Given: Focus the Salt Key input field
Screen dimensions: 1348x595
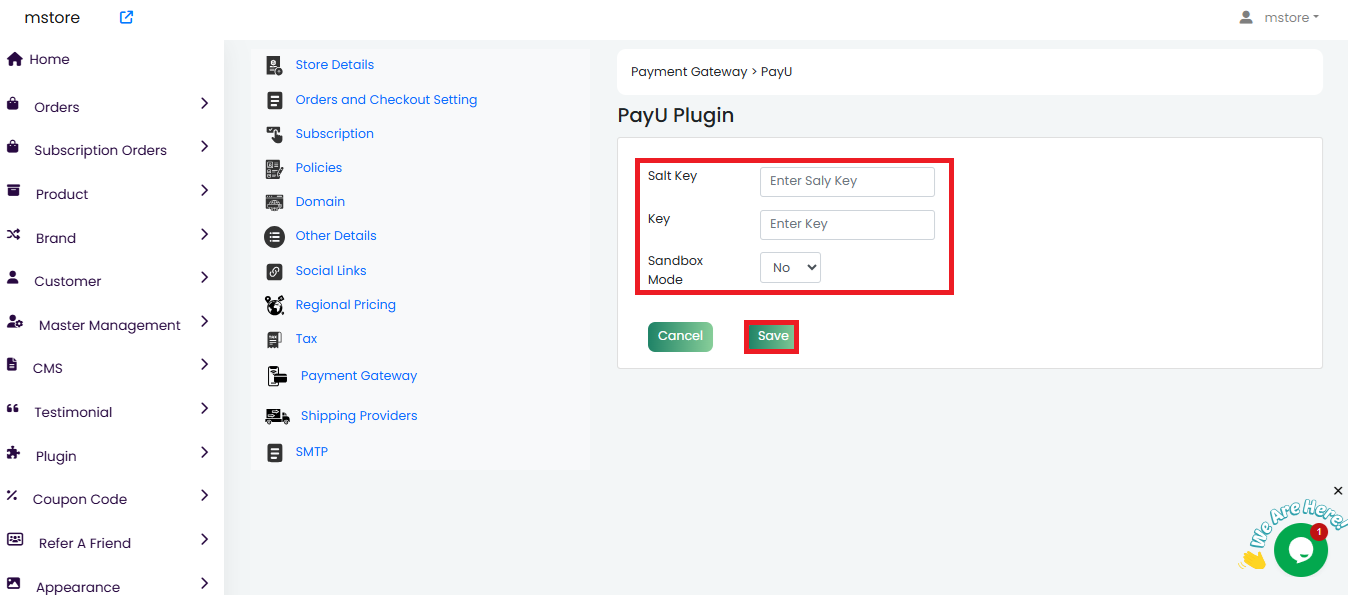Looking at the screenshot, I should [x=846, y=181].
